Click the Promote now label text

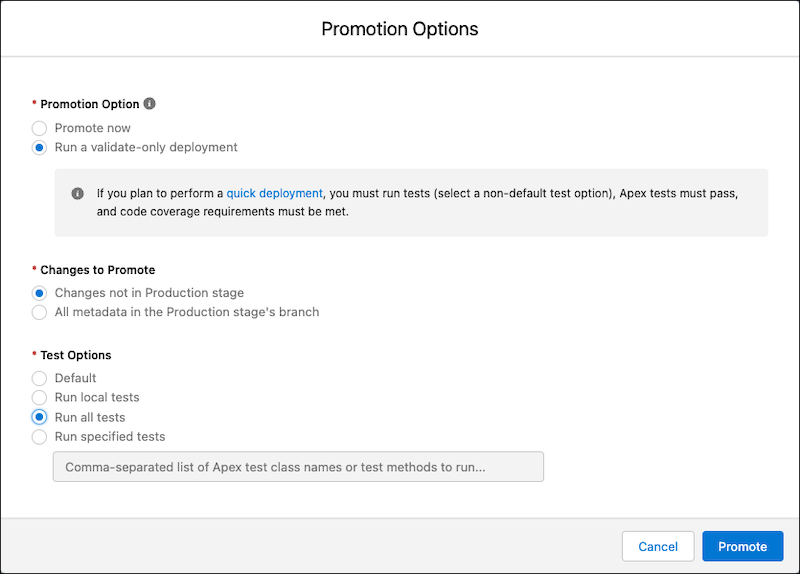click(92, 128)
